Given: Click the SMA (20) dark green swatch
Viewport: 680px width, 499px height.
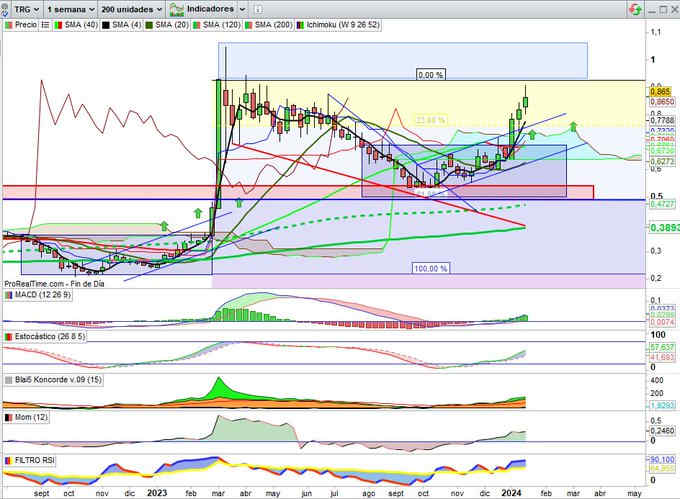Looking at the screenshot, I should coord(149,26).
